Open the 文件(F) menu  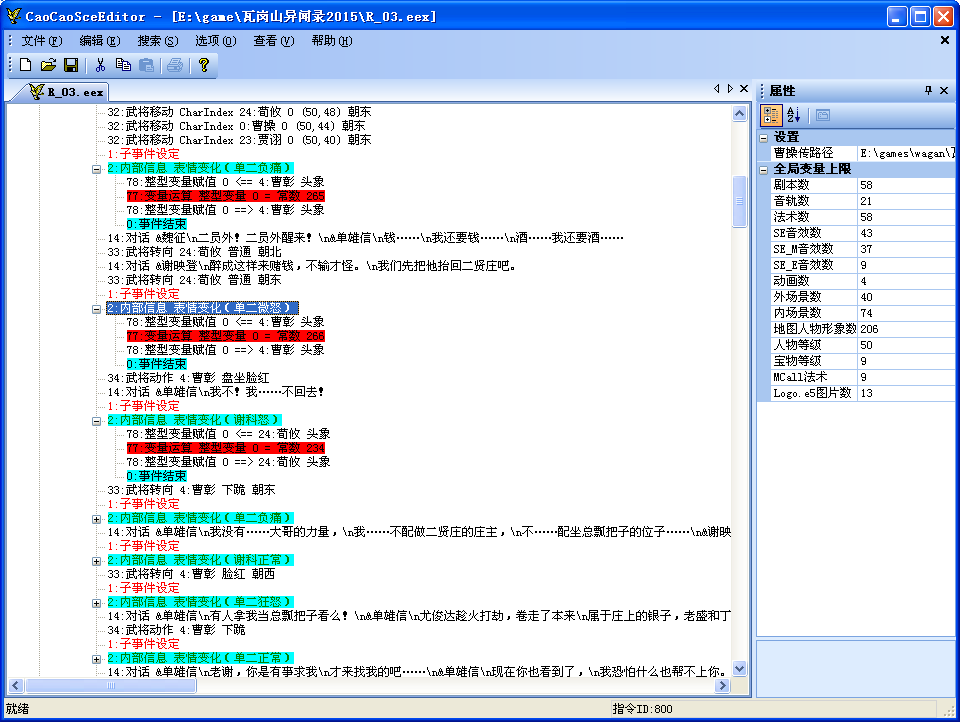tap(41, 41)
